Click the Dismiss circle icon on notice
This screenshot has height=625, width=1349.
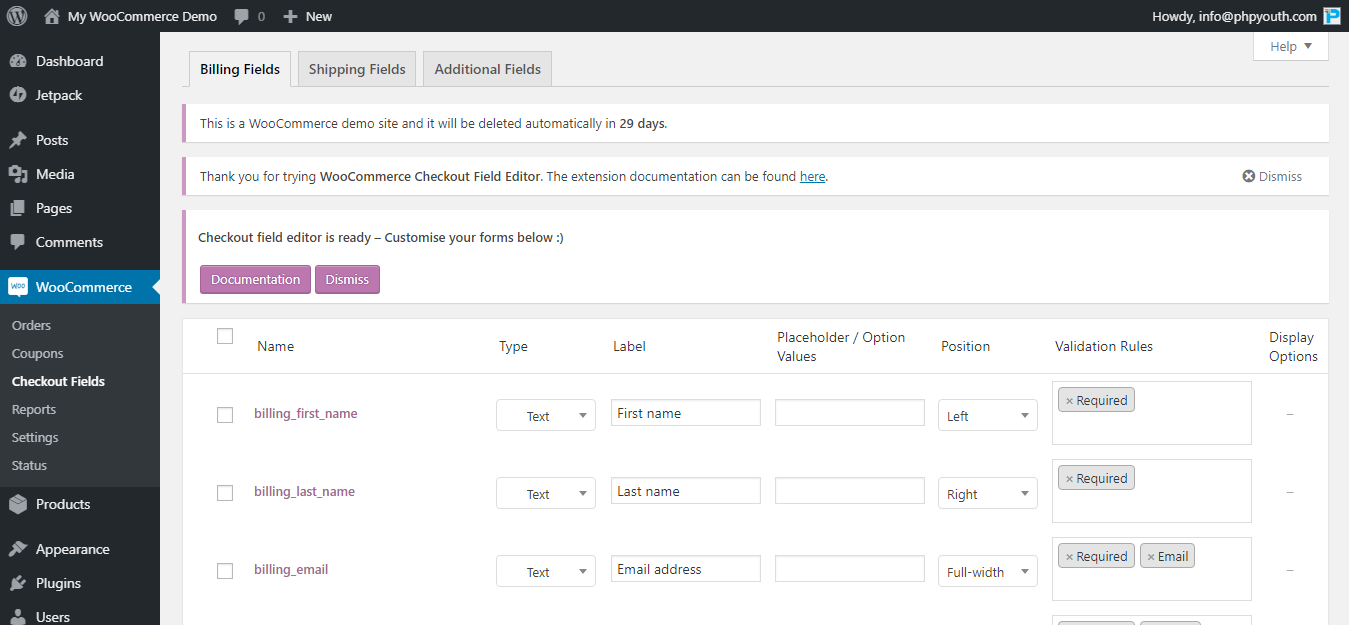pyautogui.click(x=1247, y=175)
